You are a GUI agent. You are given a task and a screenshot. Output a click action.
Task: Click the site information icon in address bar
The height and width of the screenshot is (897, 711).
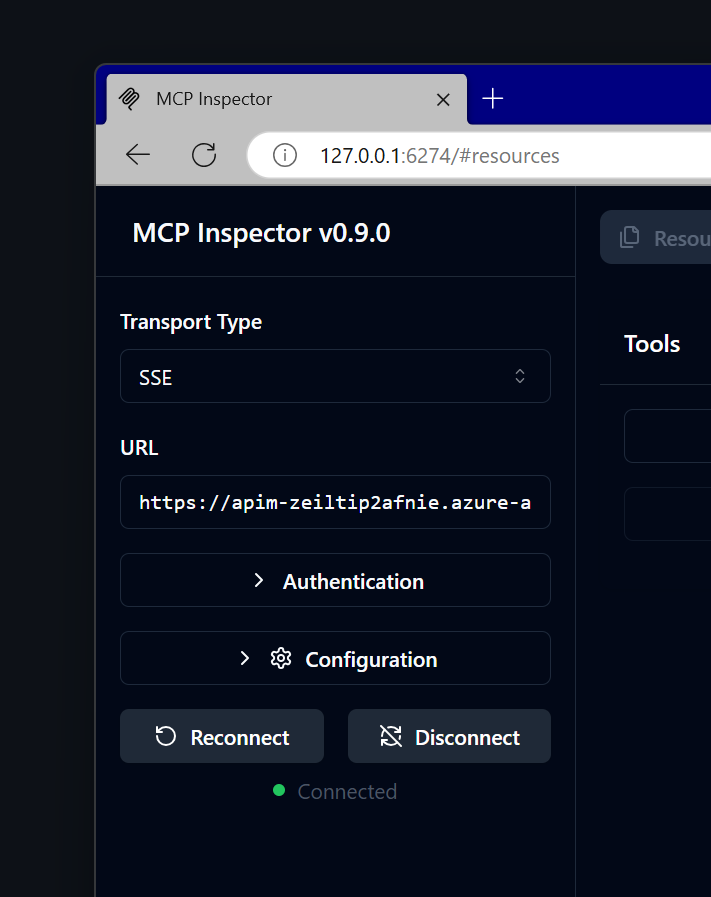pyautogui.click(x=284, y=155)
